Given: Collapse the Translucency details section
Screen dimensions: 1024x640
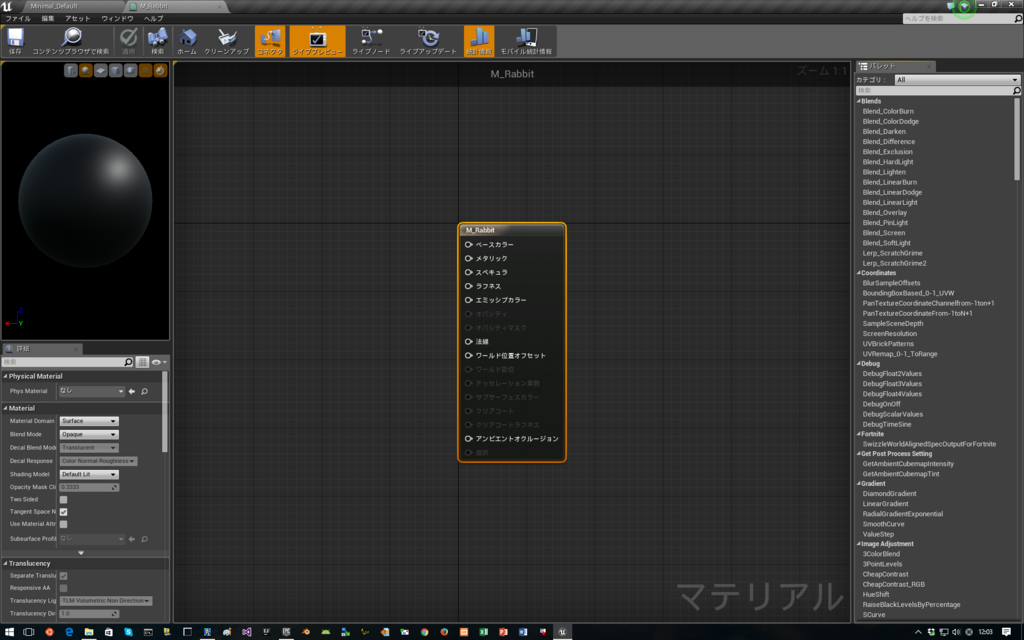Looking at the screenshot, I should [5, 564].
